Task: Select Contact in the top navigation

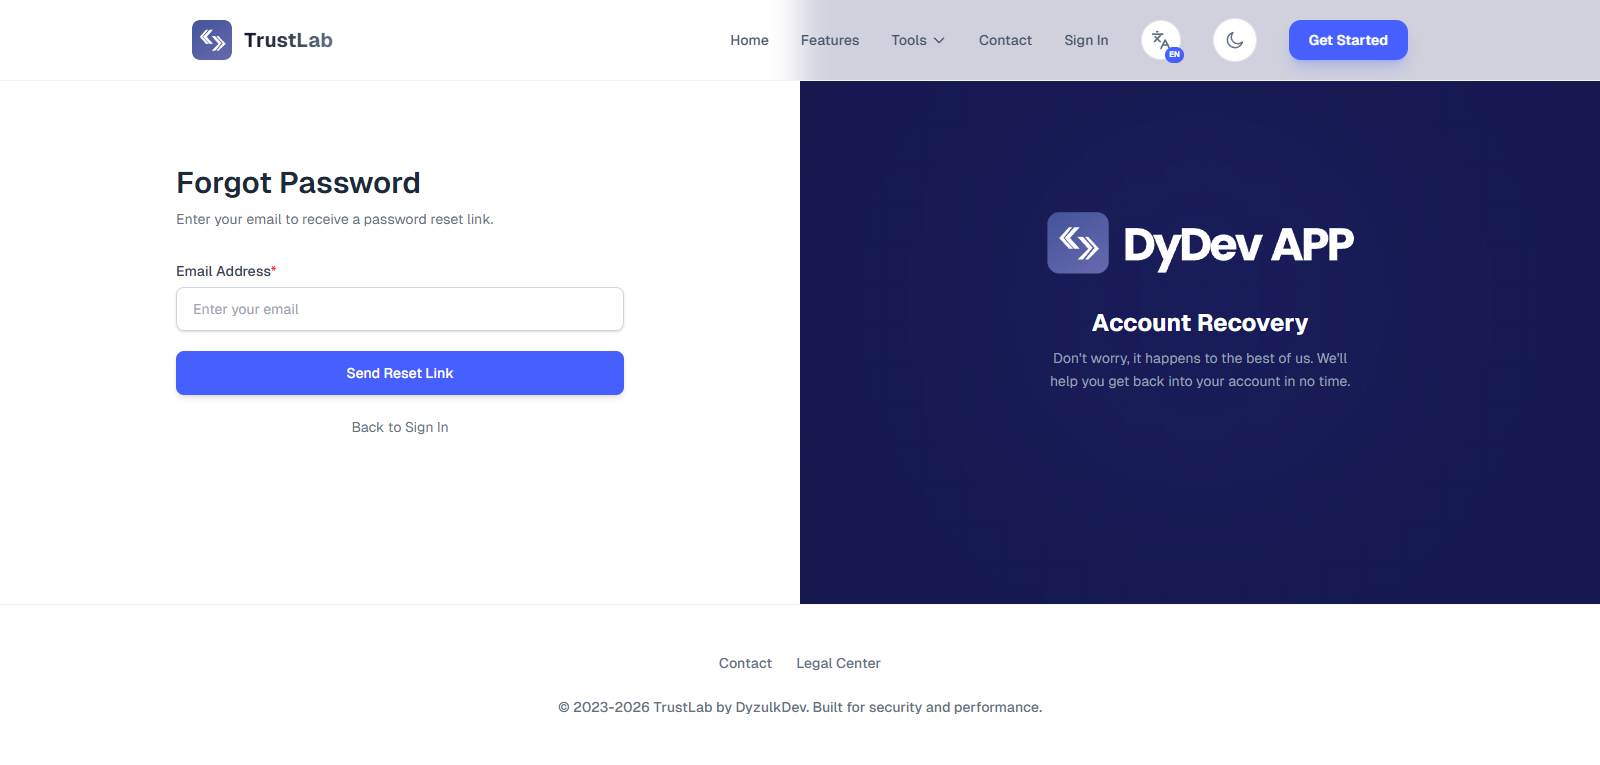Action: point(1005,41)
